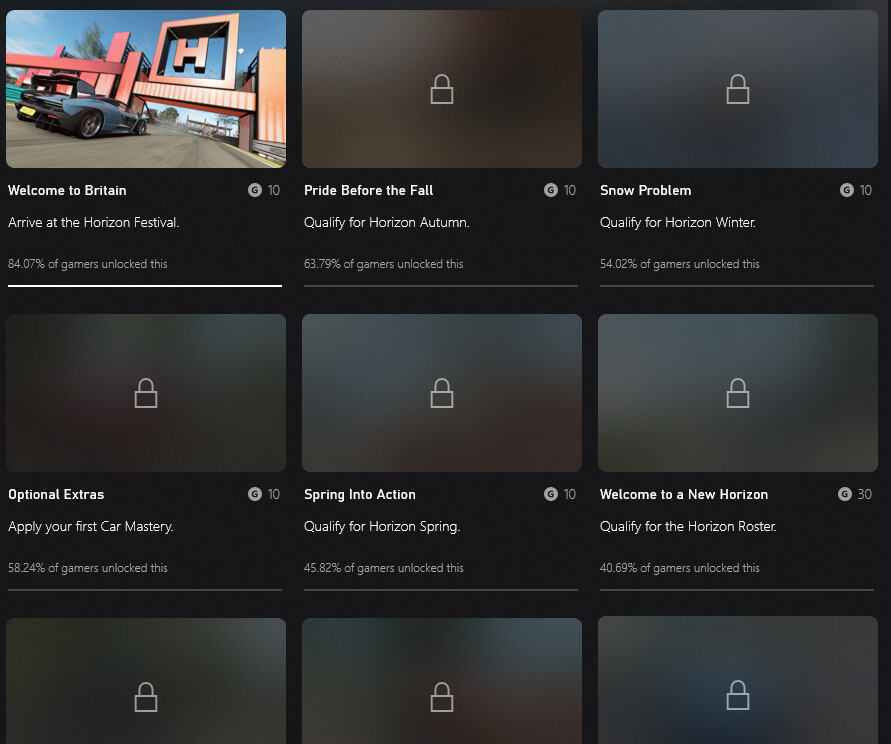The image size is (891, 744).
Task: Select the Spring Into Action title
Action: tap(360, 494)
